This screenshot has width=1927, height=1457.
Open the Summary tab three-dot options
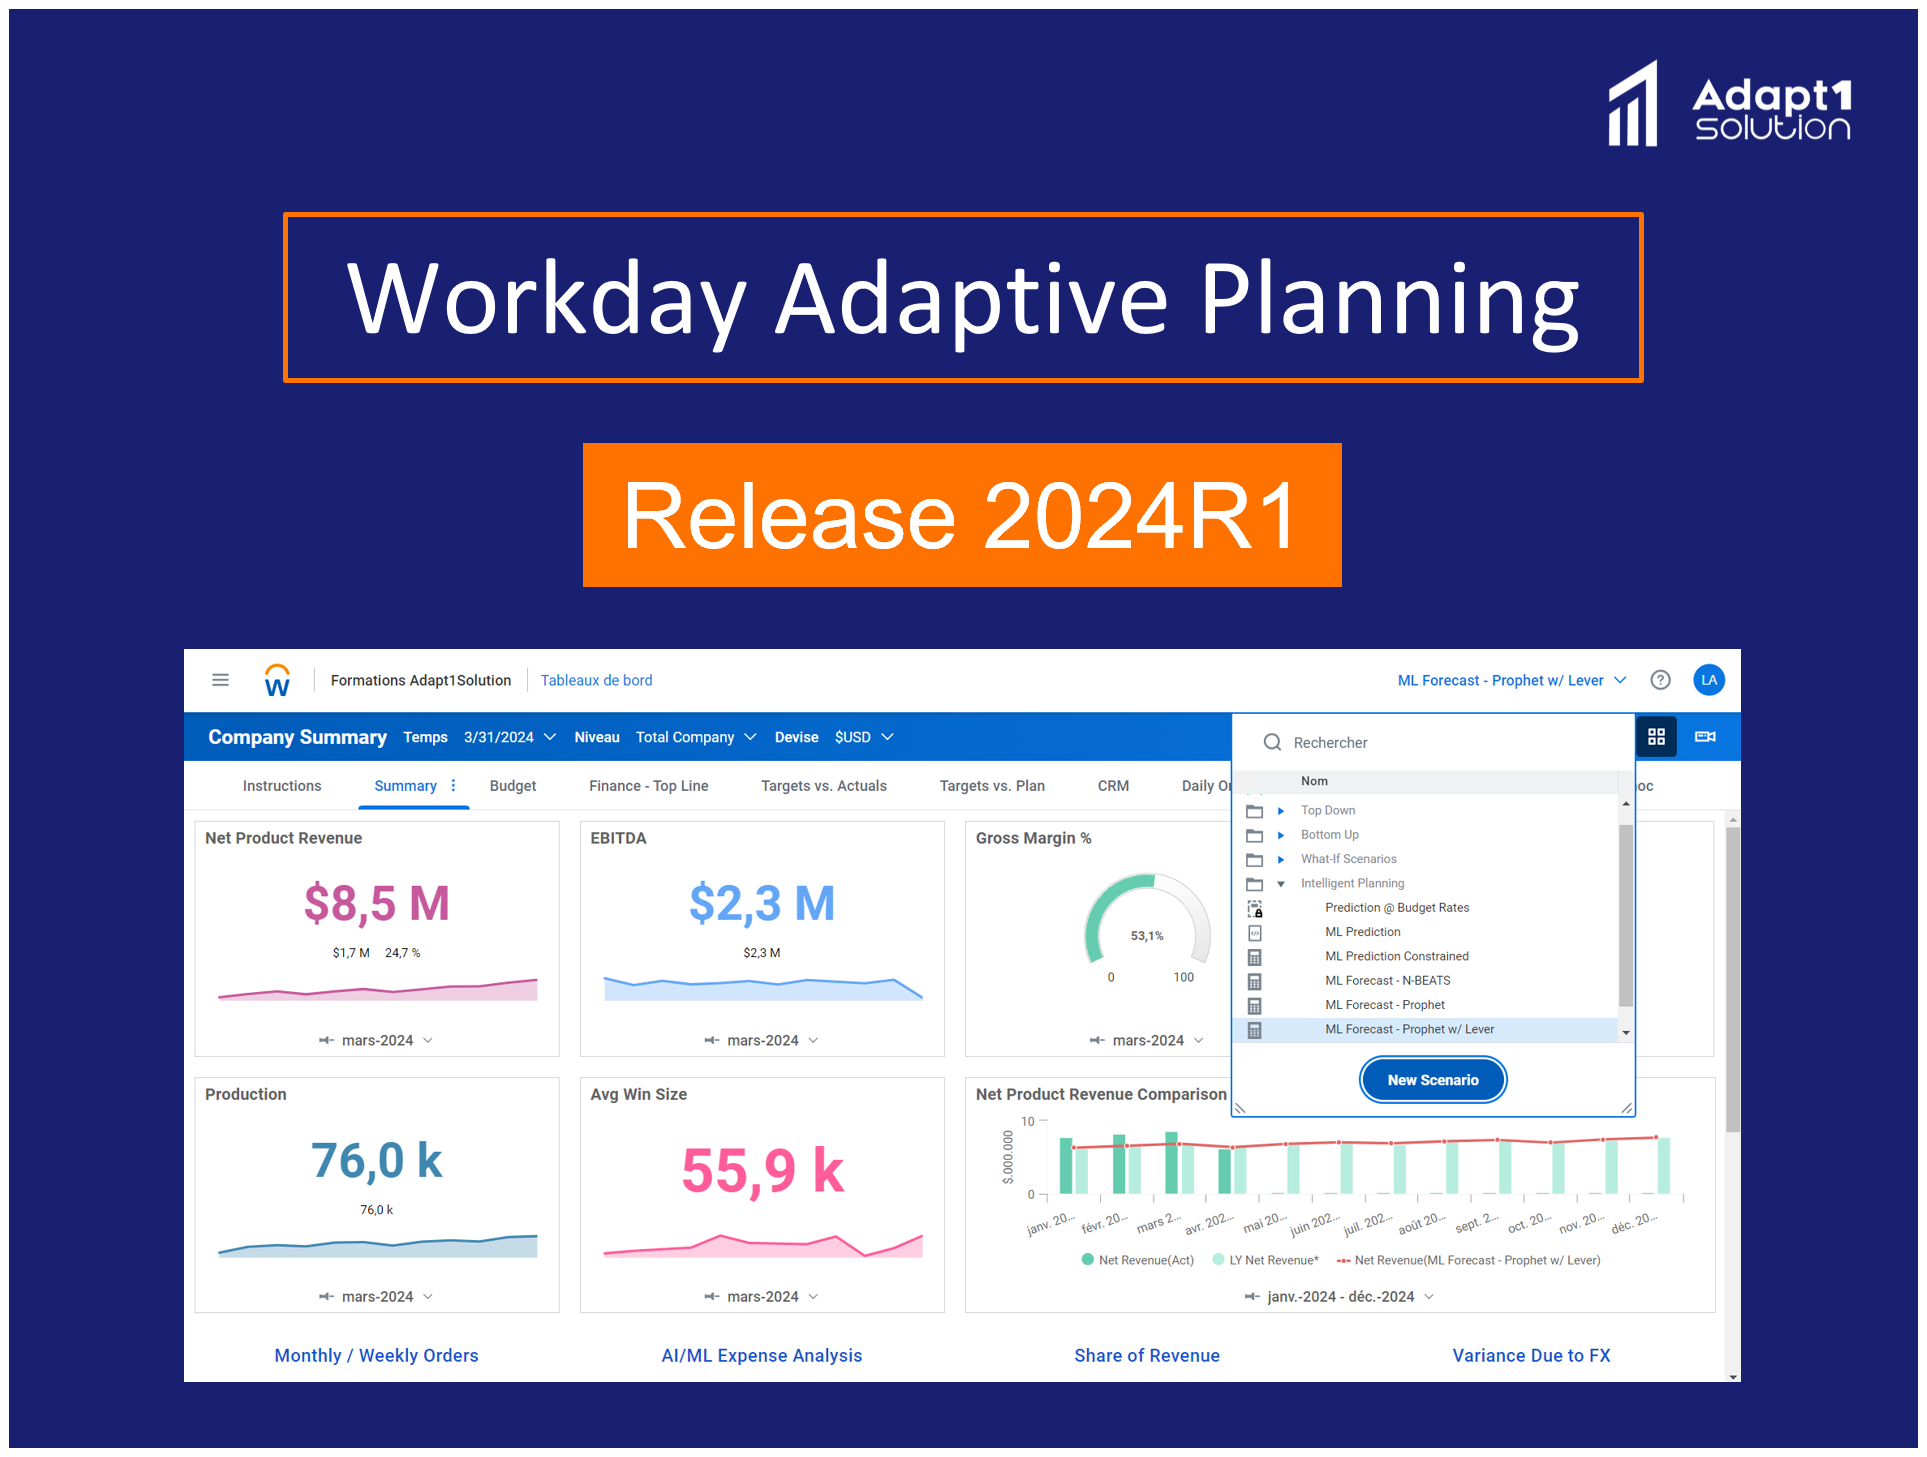(x=453, y=785)
